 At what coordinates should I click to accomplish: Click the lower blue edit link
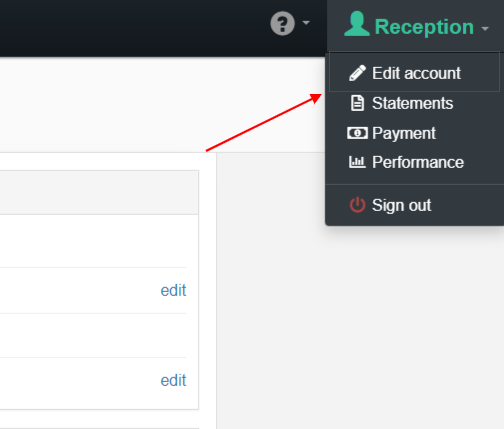click(173, 380)
